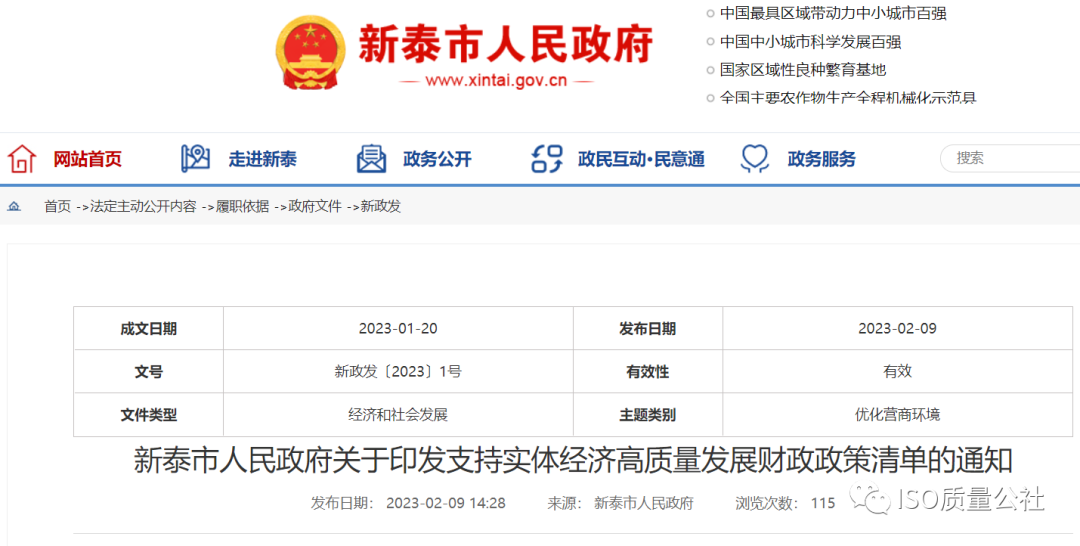Click the 新泰市人民政府 site title
The height and width of the screenshot is (546, 1080).
[x=506, y=44]
